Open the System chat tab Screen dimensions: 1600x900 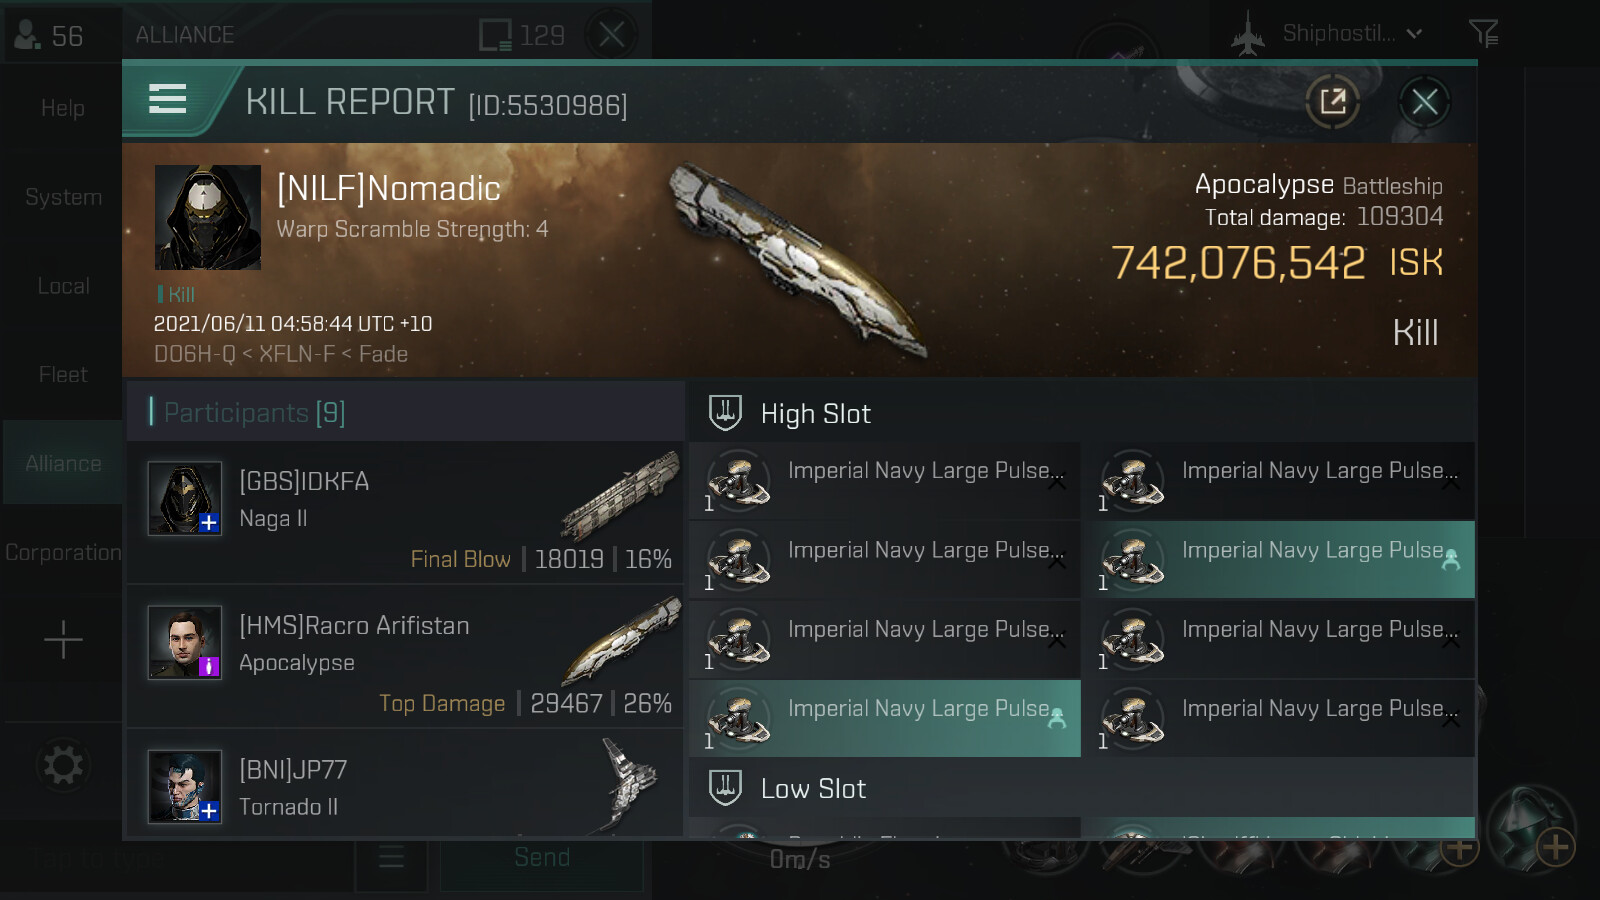63,197
